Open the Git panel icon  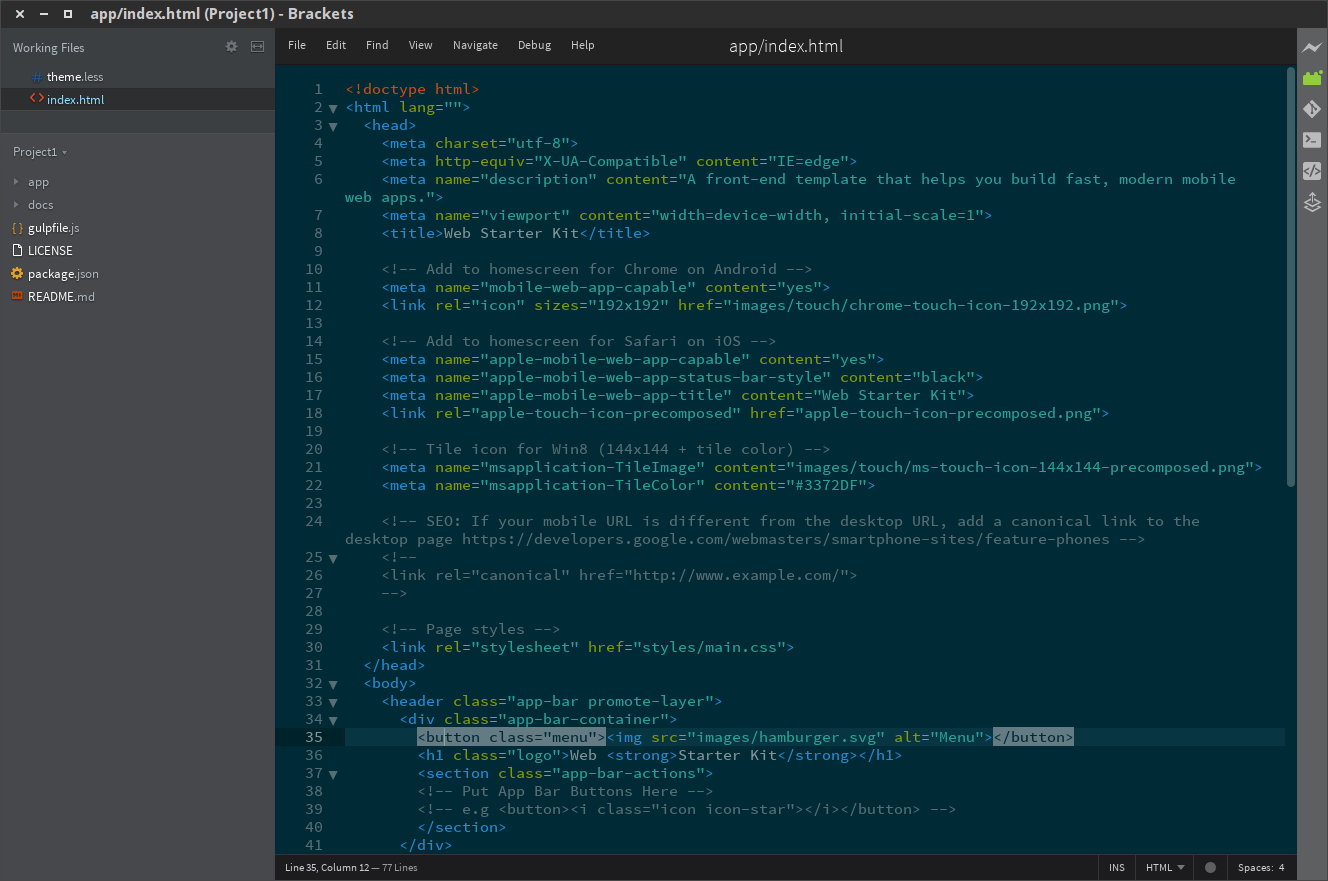click(x=1312, y=109)
